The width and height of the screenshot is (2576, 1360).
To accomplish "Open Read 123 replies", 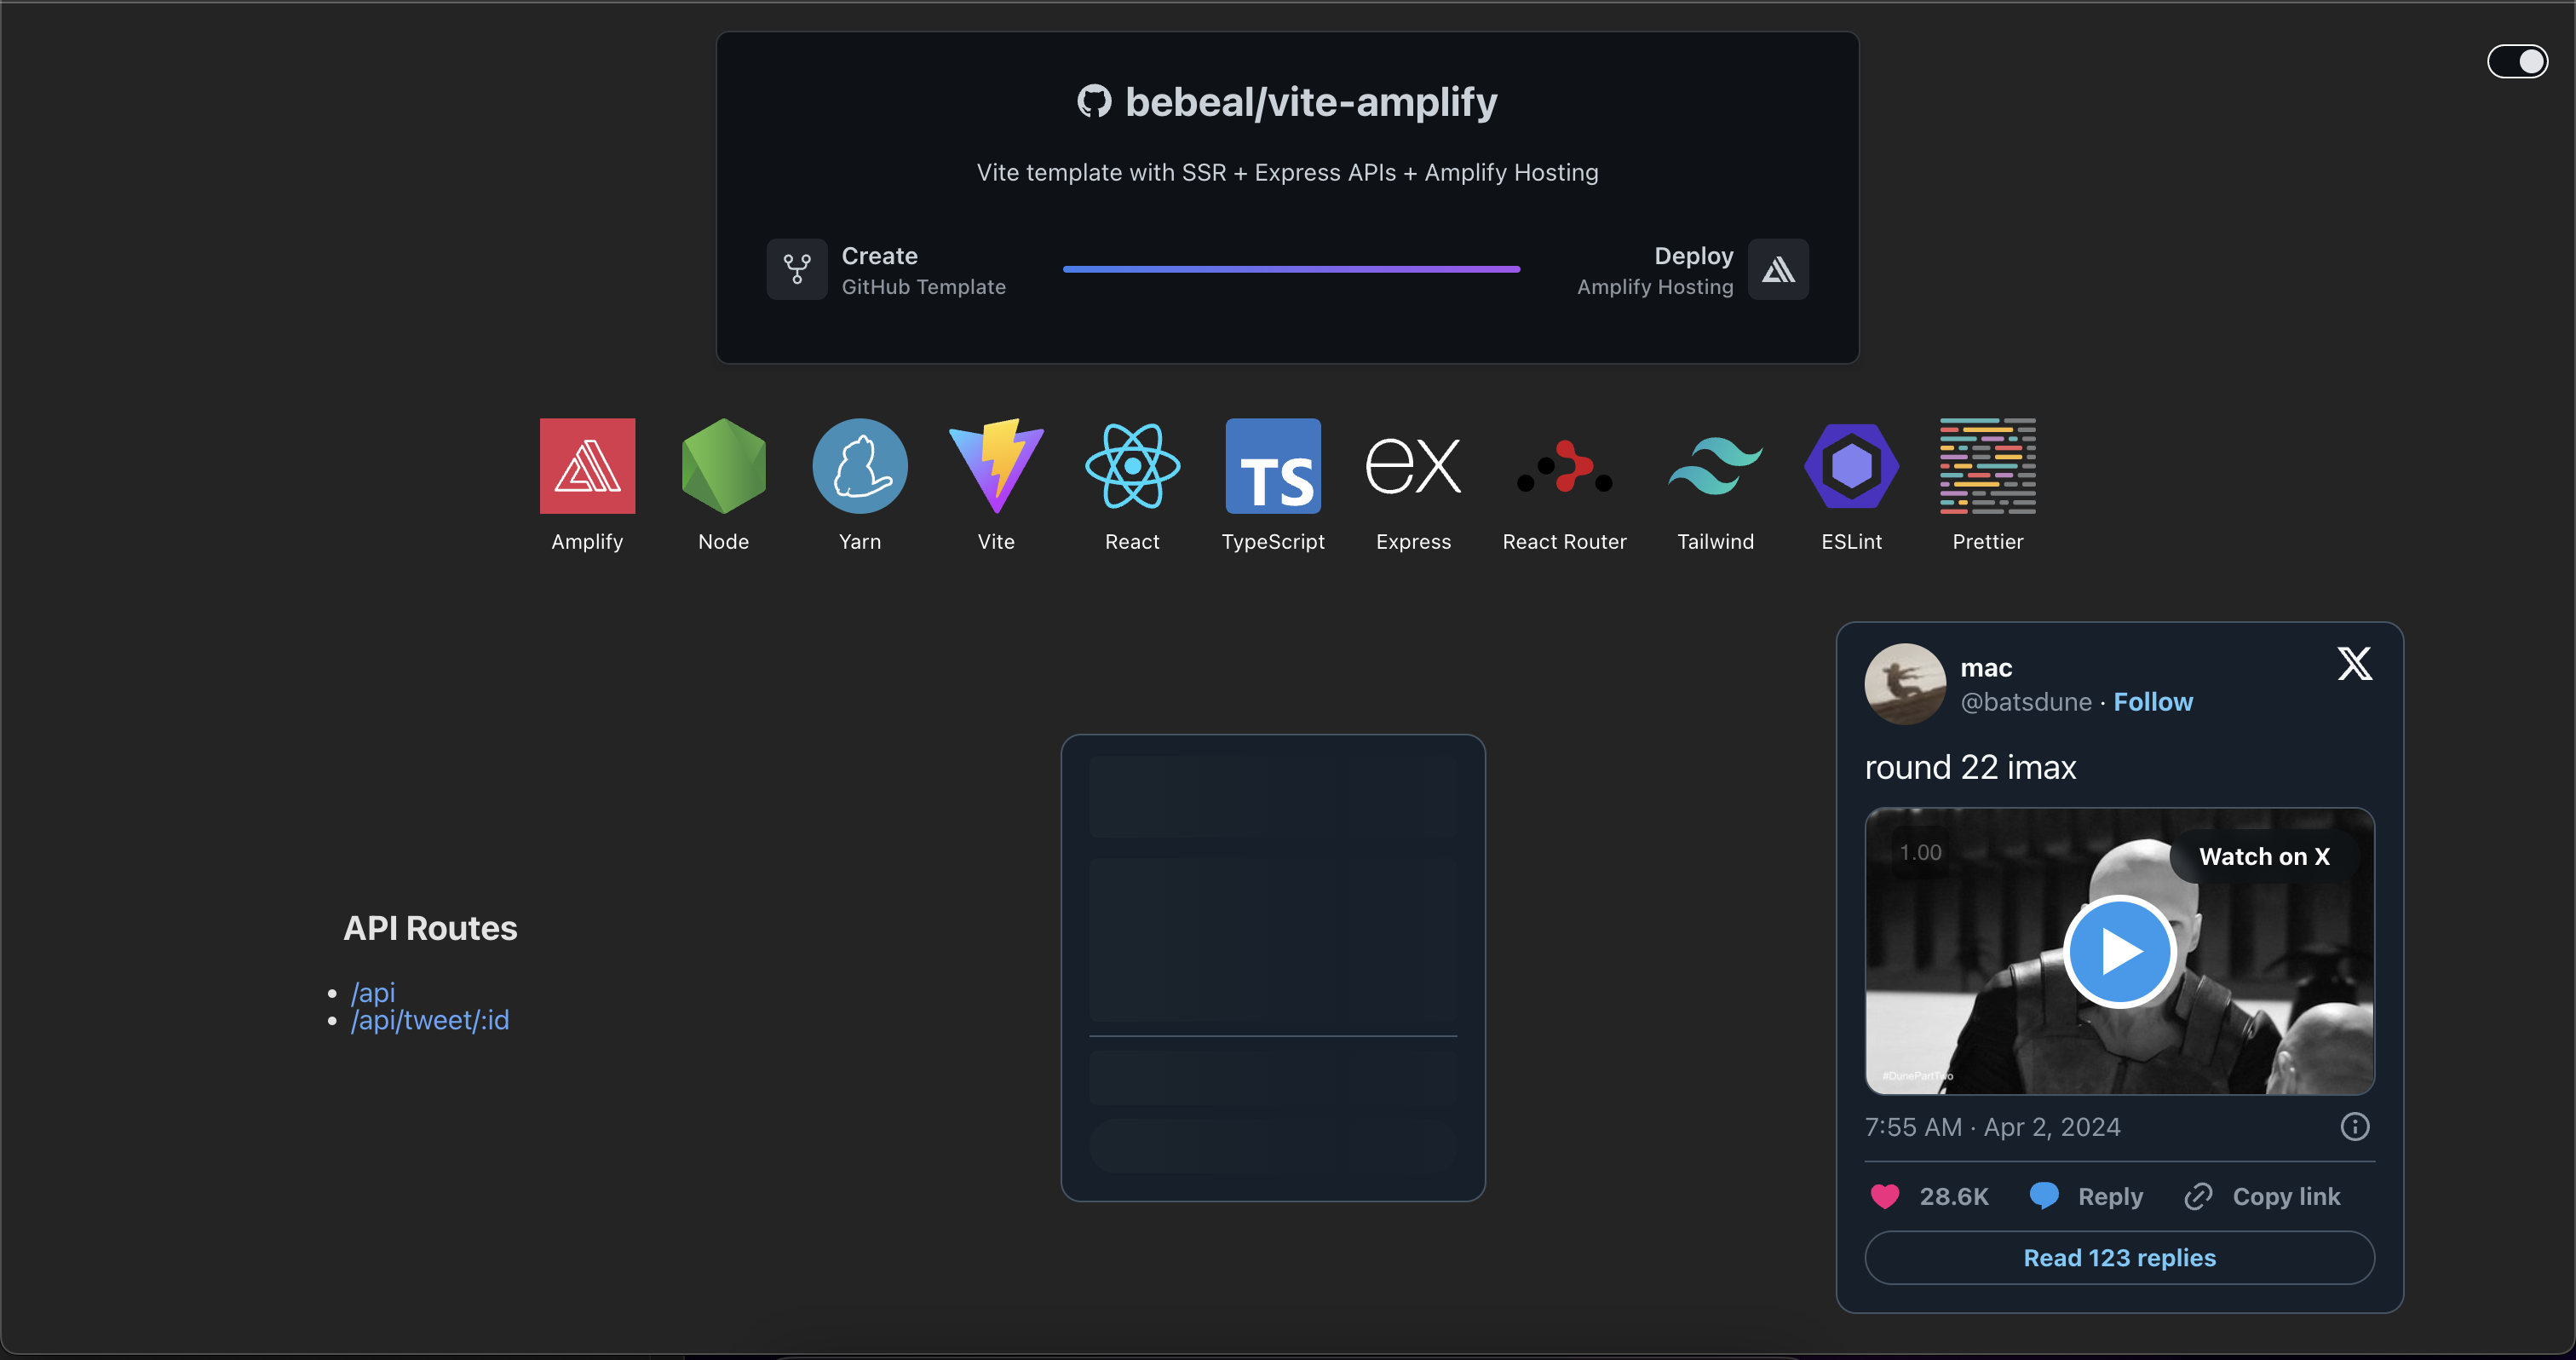I will point(2119,1257).
